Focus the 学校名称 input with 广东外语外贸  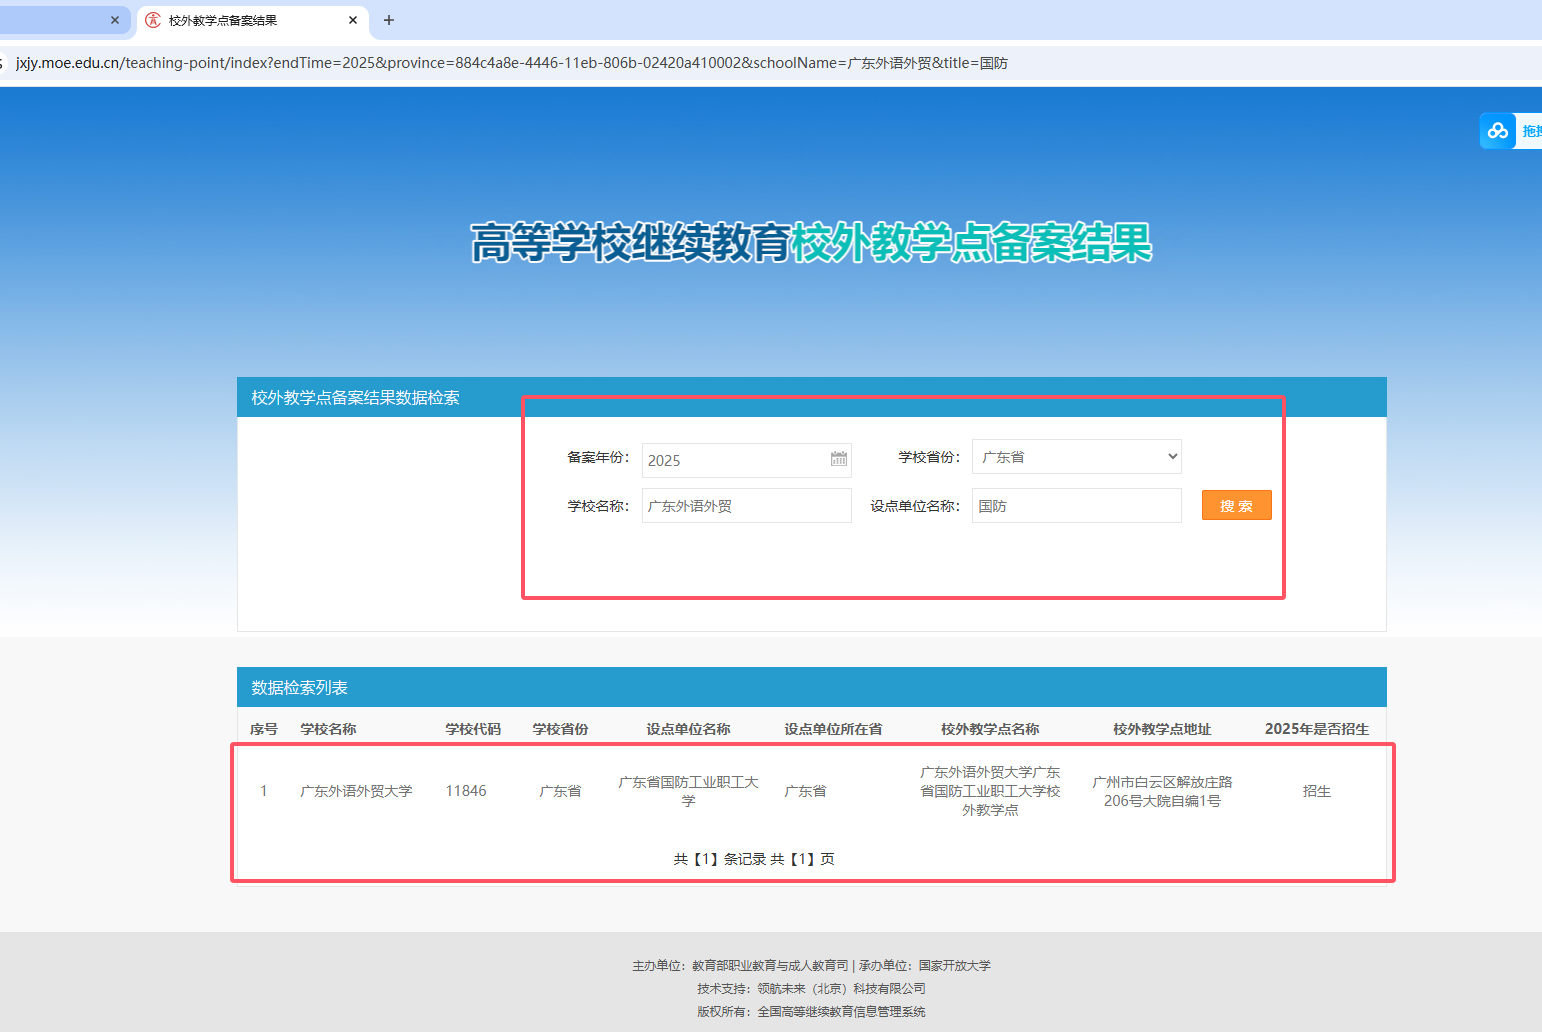click(x=746, y=506)
